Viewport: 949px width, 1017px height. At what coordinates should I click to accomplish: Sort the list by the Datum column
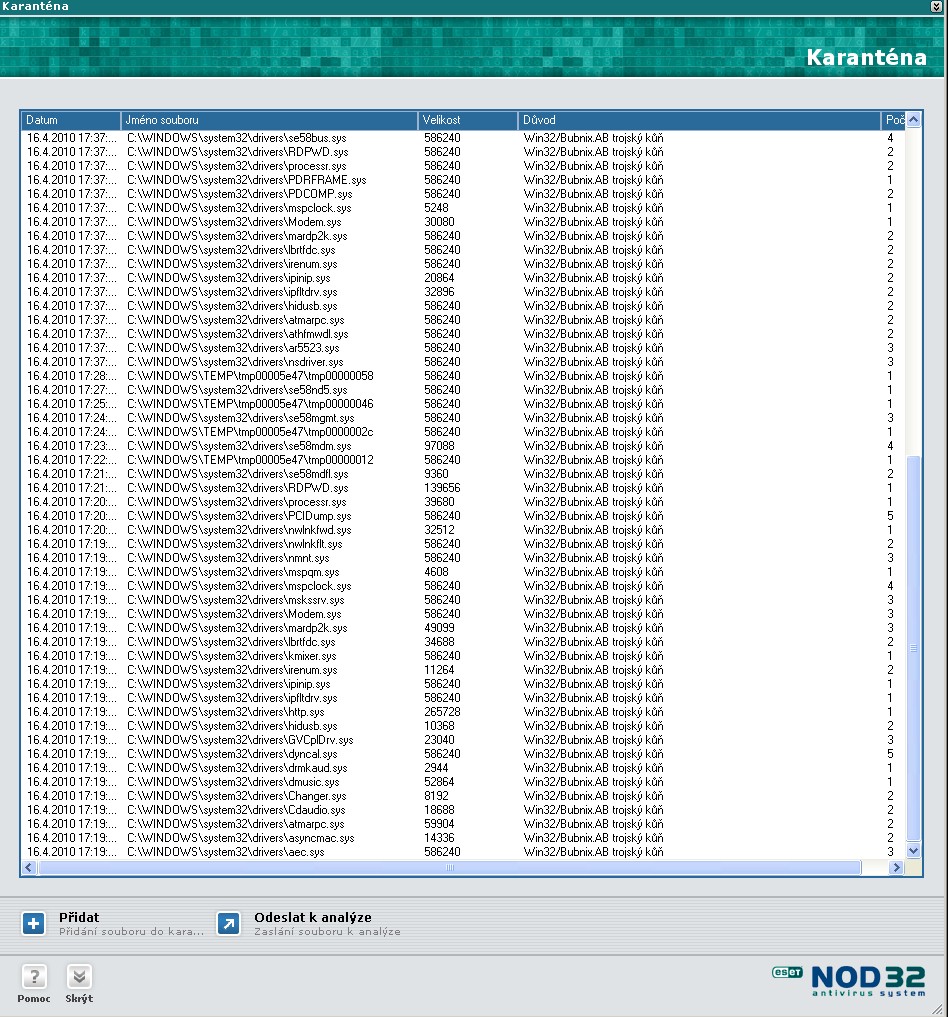pos(70,120)
